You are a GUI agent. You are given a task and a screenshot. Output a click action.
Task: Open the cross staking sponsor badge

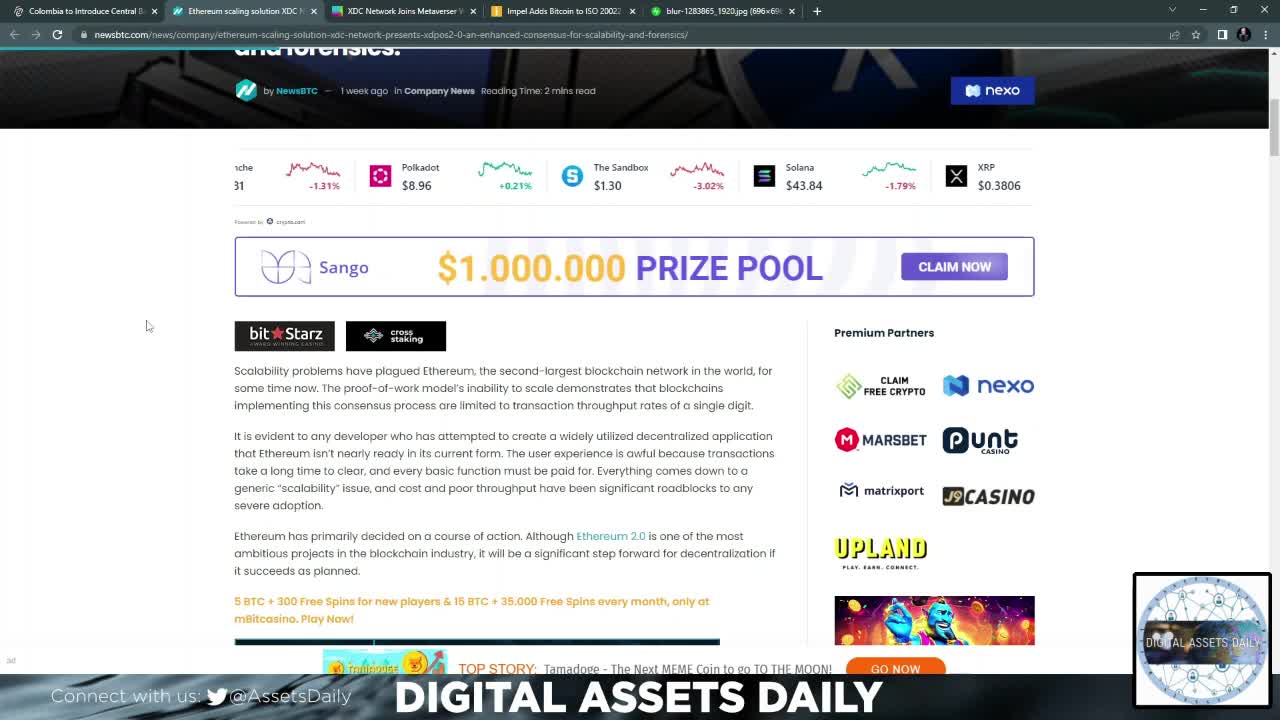point(396,336)
